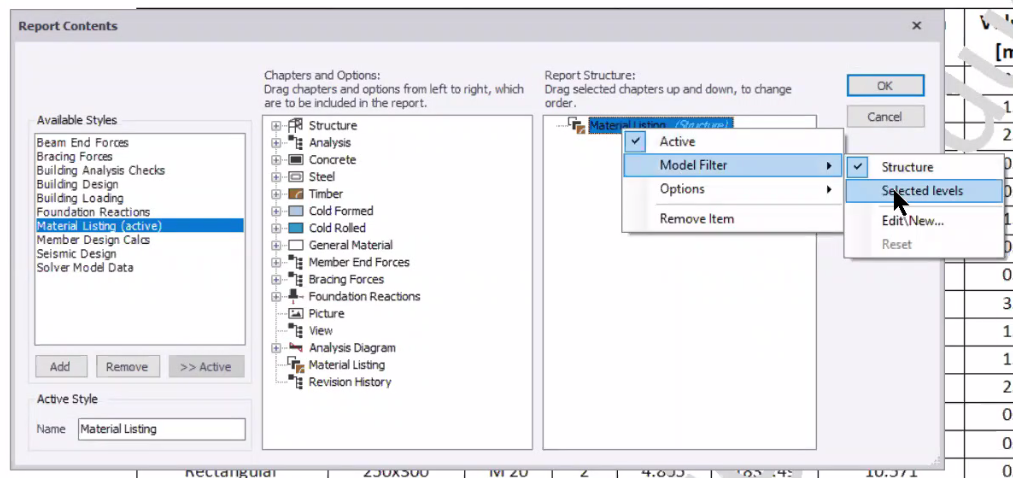Choose Edit\New... filter option
This screenshot has width=1013, height=478.
tap(924, 220)
